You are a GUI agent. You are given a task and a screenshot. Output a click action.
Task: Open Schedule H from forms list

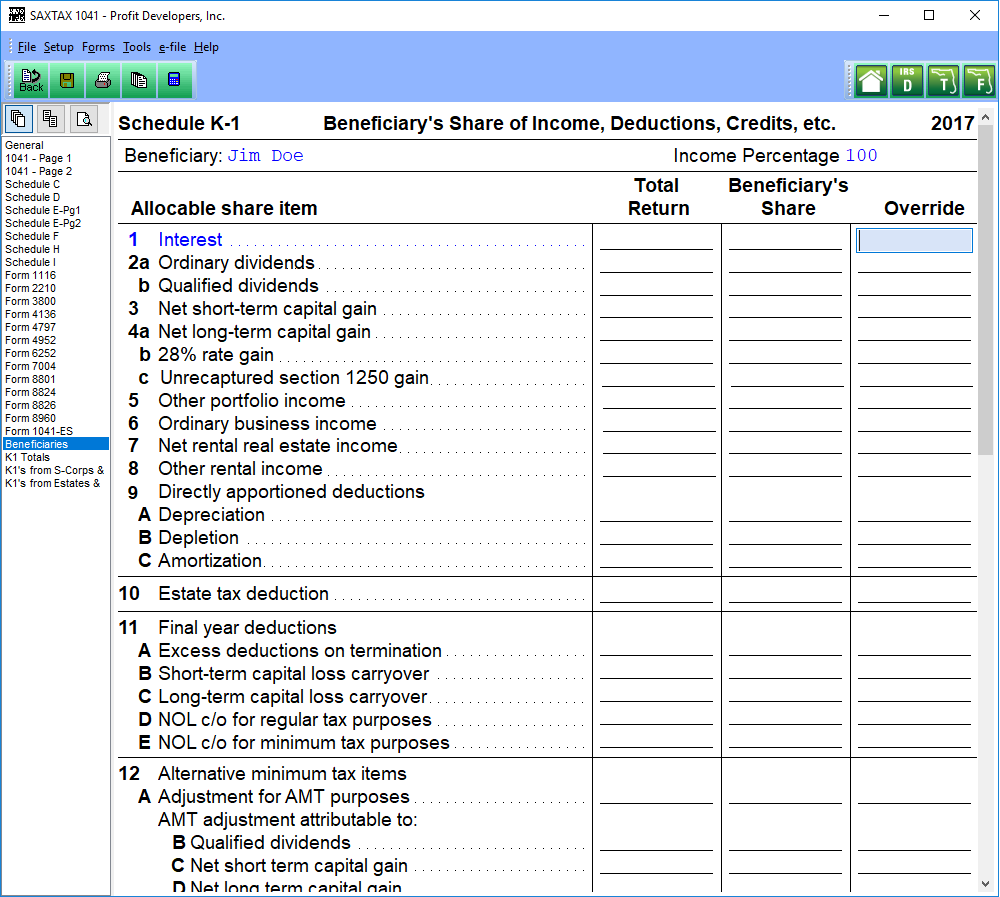tap(56, 249)
